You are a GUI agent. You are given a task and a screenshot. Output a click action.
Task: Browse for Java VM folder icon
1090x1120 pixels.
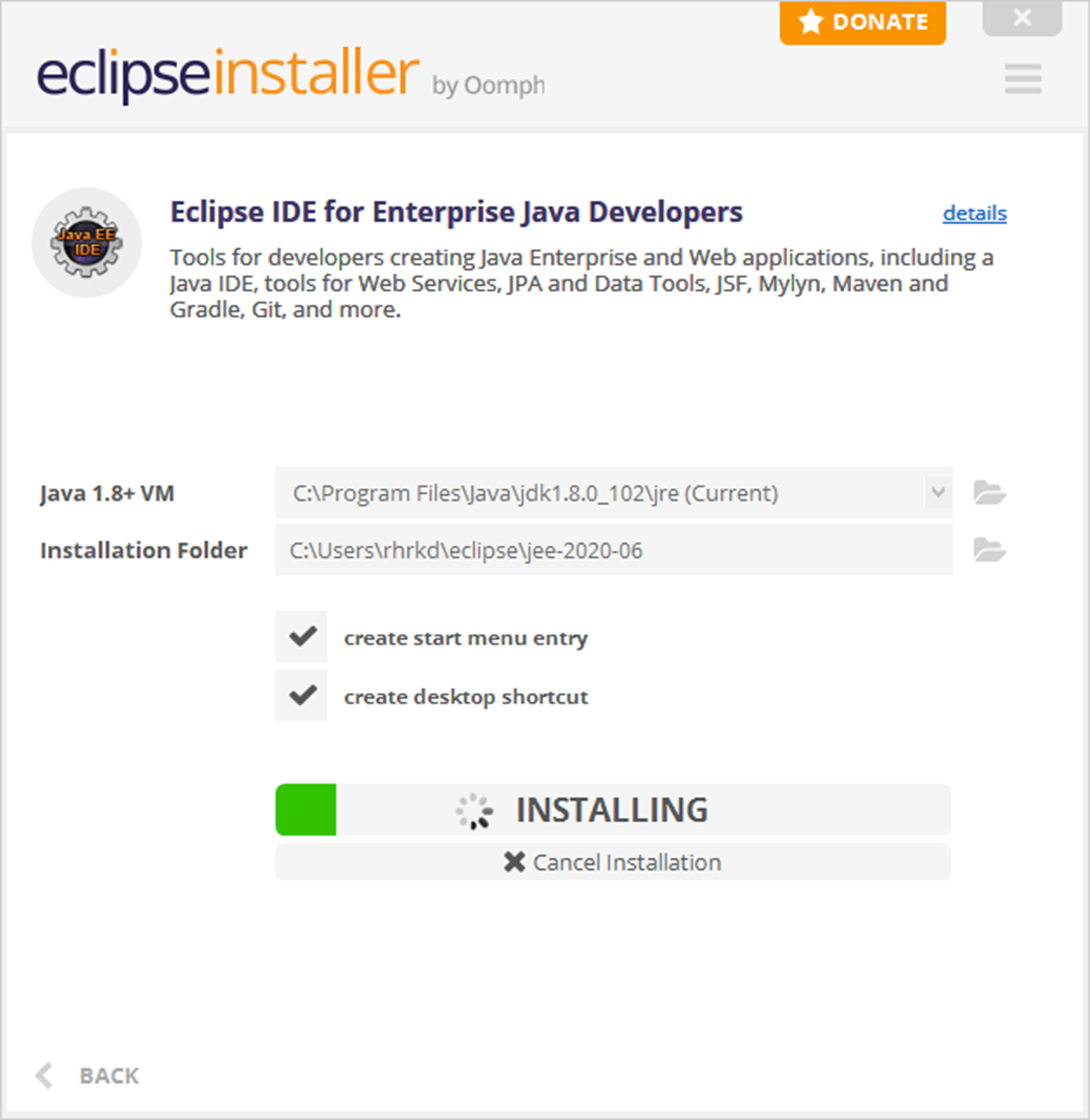click(x=989, y=493)
